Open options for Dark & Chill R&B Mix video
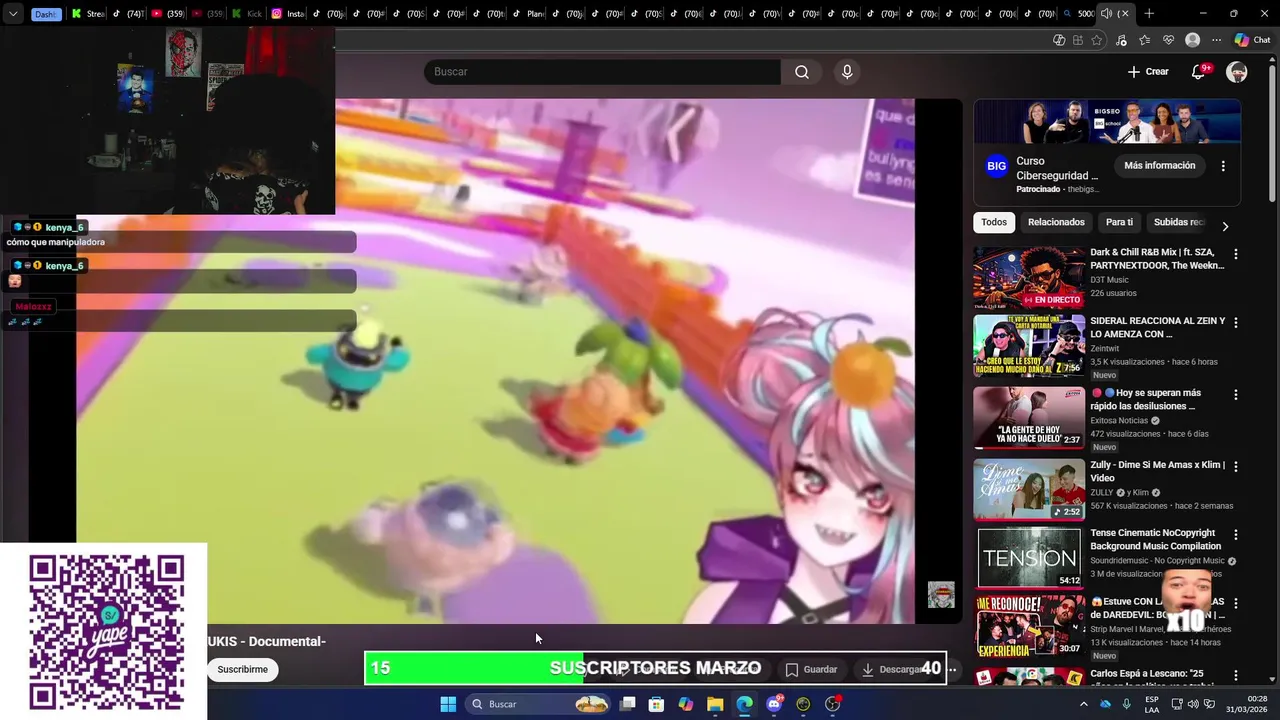This screenshot has width=1280, height=720. pos(1236,254)
